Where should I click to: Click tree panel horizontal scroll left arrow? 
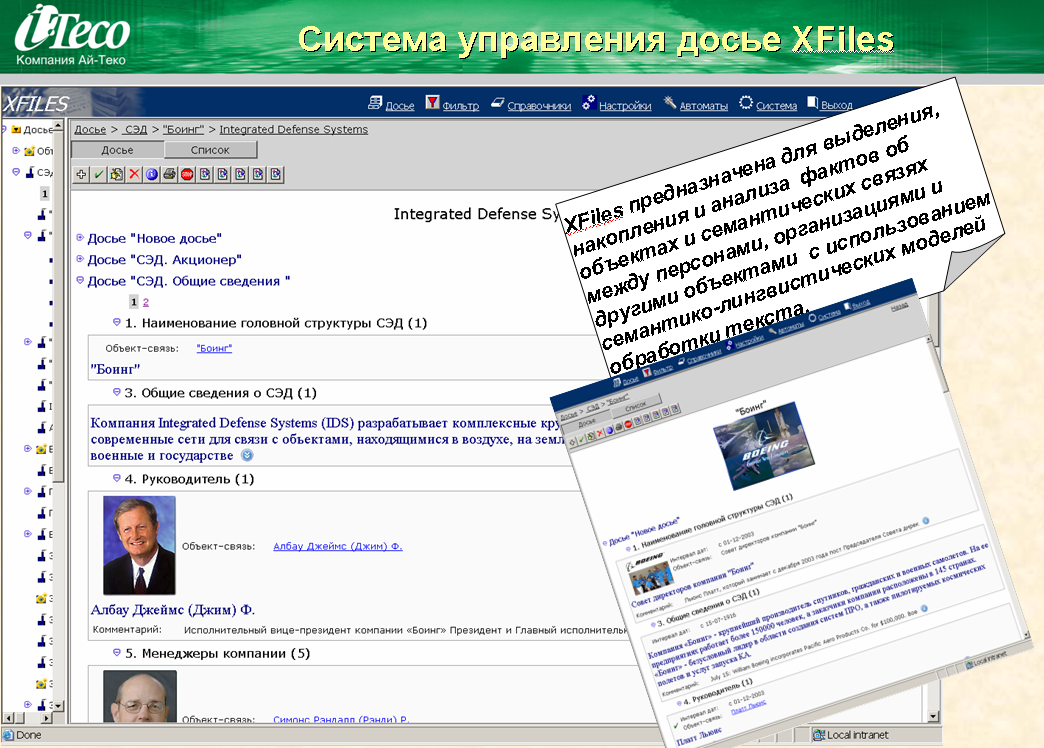coord(9,718)
